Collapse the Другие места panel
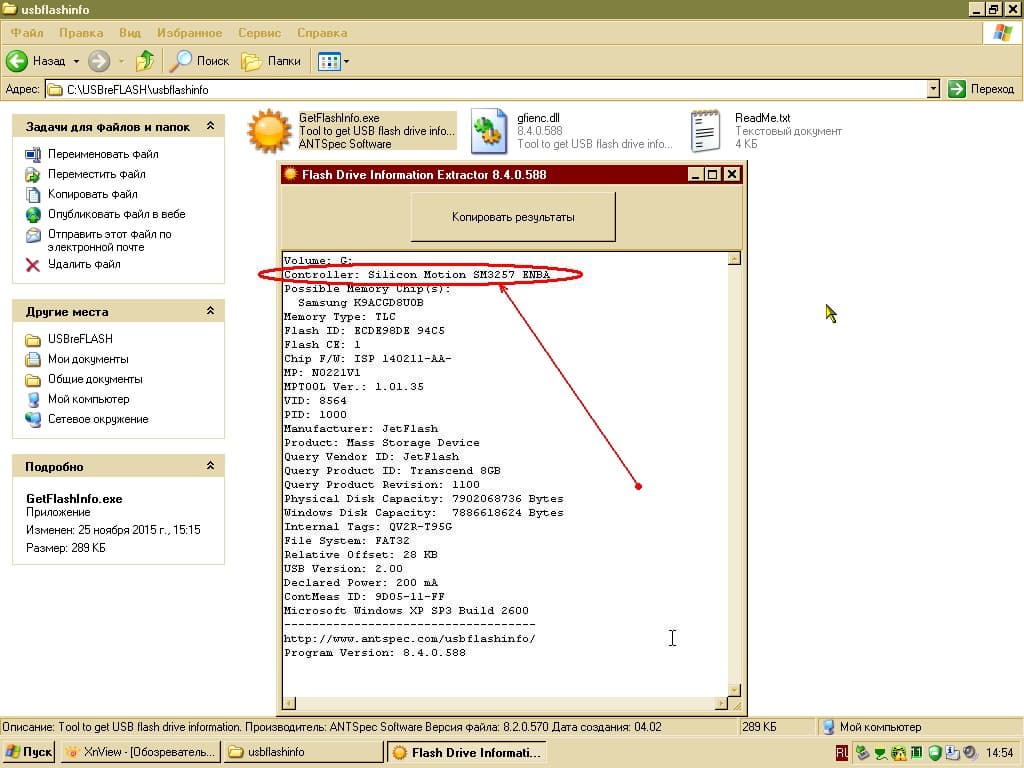 point(210,311)
